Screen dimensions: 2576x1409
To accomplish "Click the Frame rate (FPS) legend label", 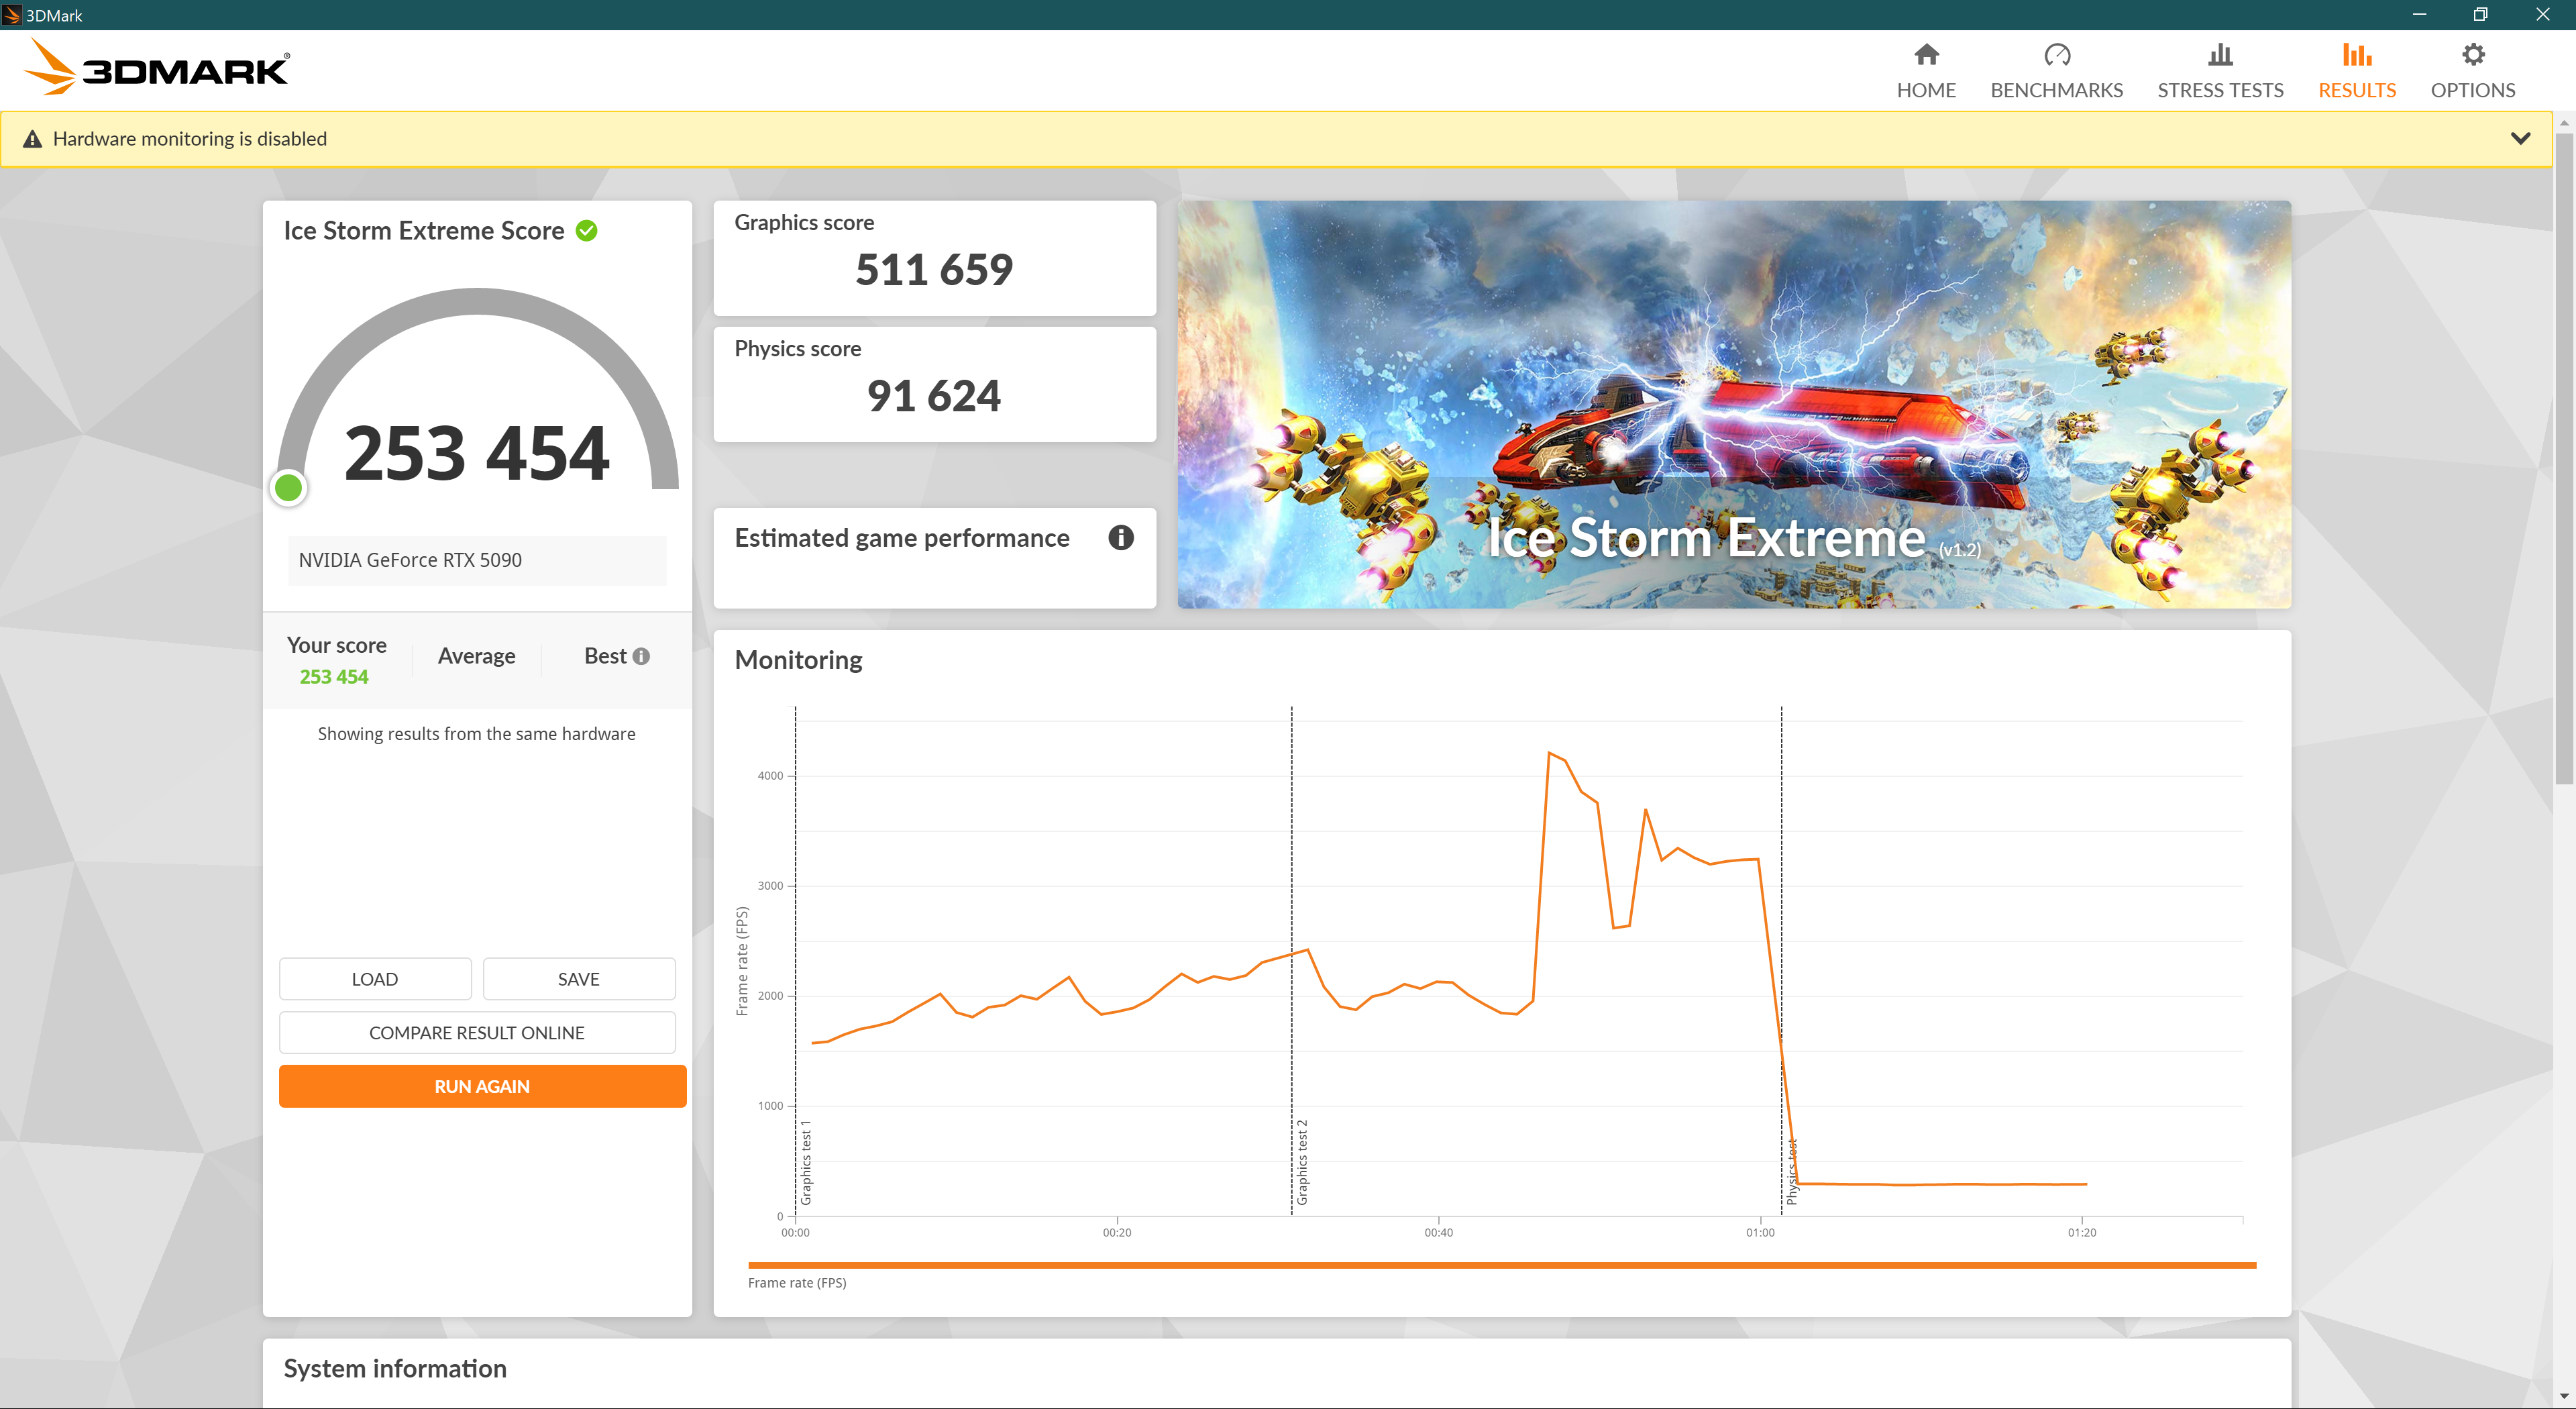I will (797, 1283).
